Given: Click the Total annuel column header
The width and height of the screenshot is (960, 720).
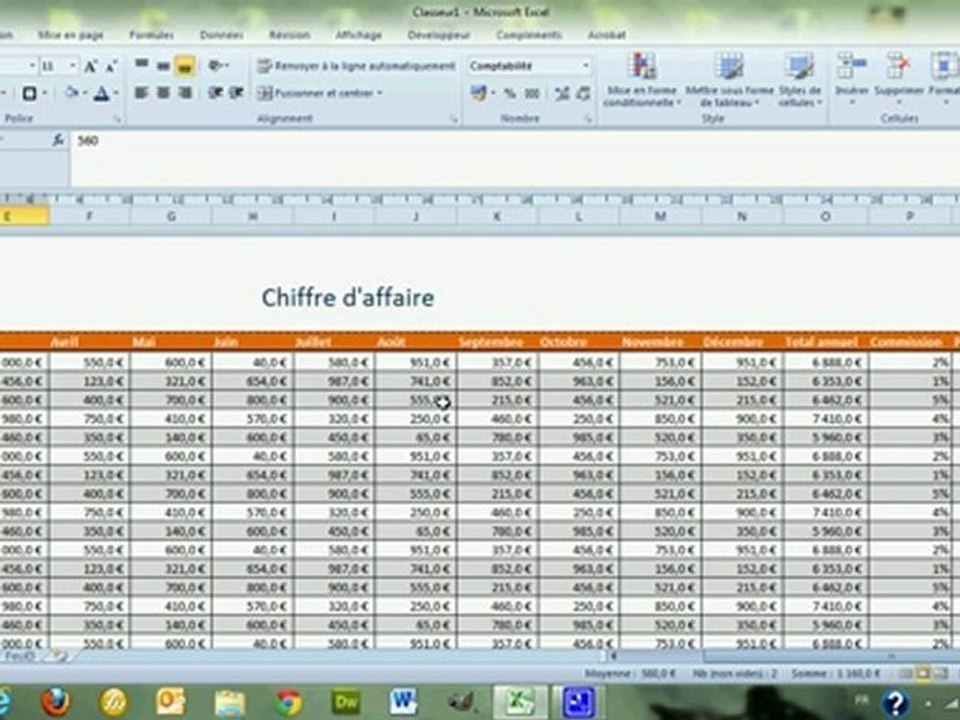Looking at the screenshot, I should [822, 342].
